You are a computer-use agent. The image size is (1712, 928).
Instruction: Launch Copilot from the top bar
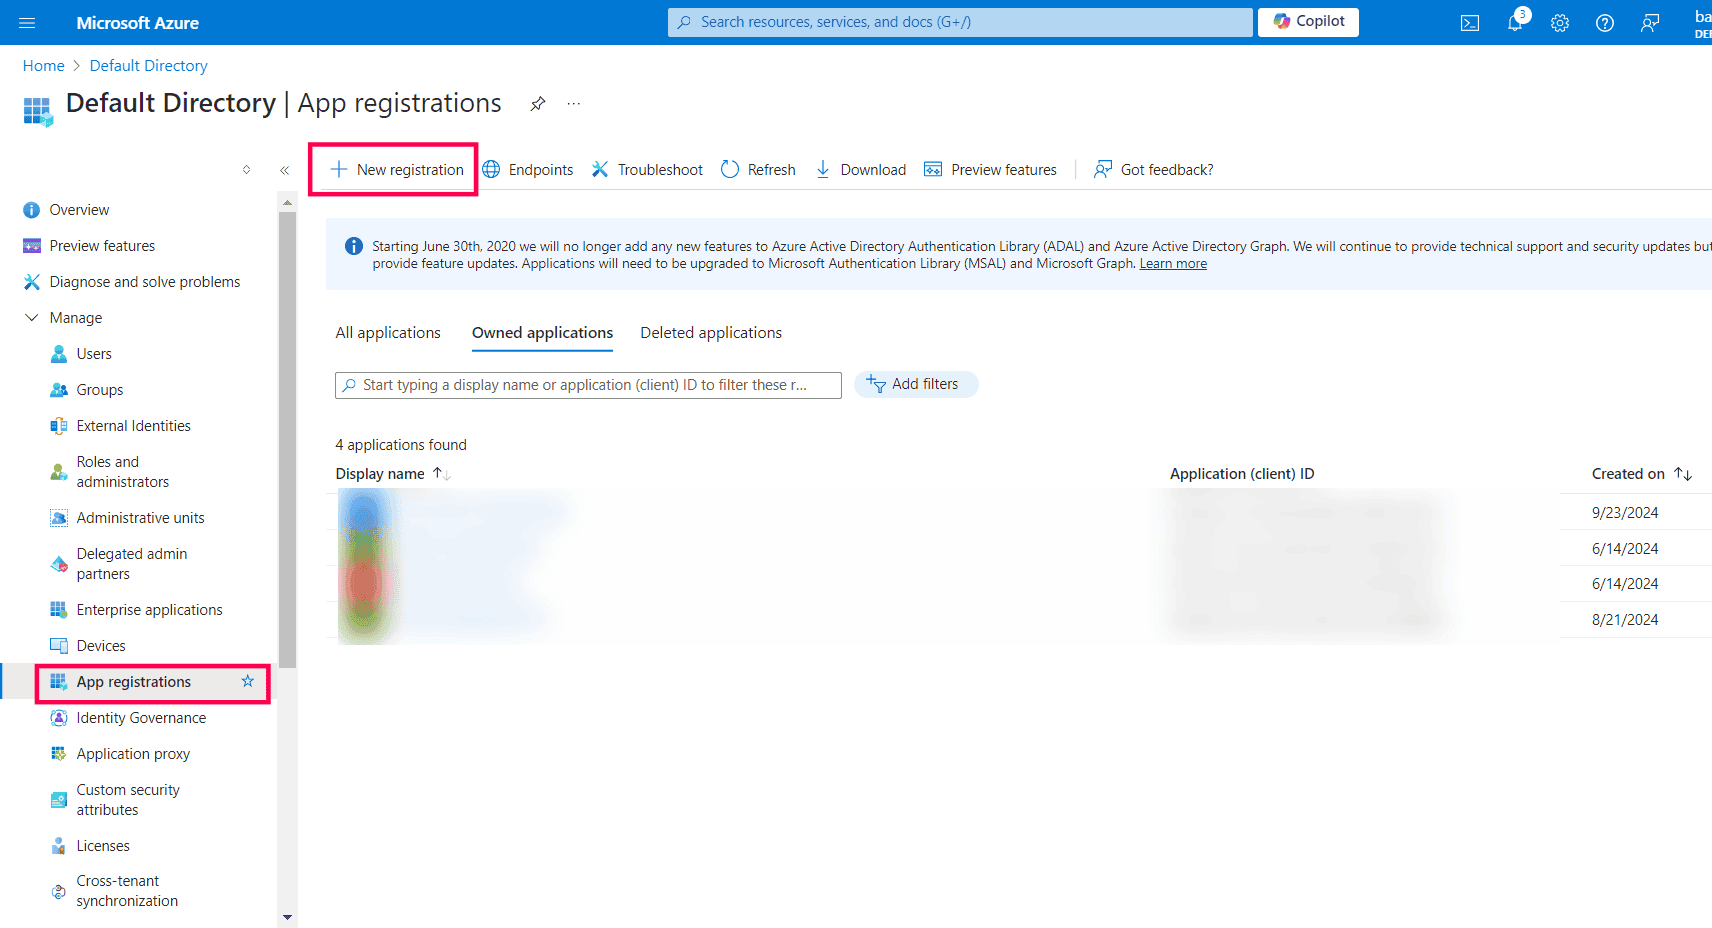pyautogui.click(x=1308, y=21)
